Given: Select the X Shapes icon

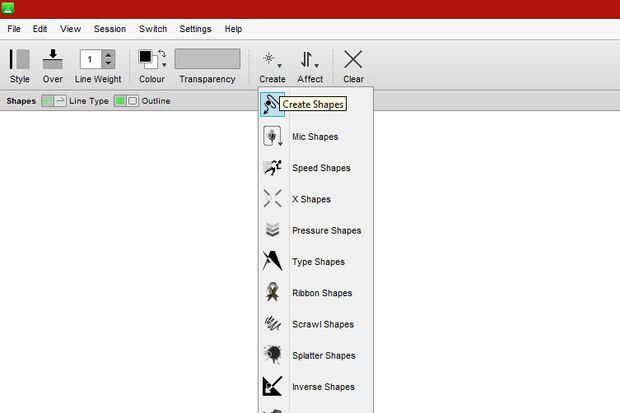Looking at the screenshot, I should tap(272, 198).
